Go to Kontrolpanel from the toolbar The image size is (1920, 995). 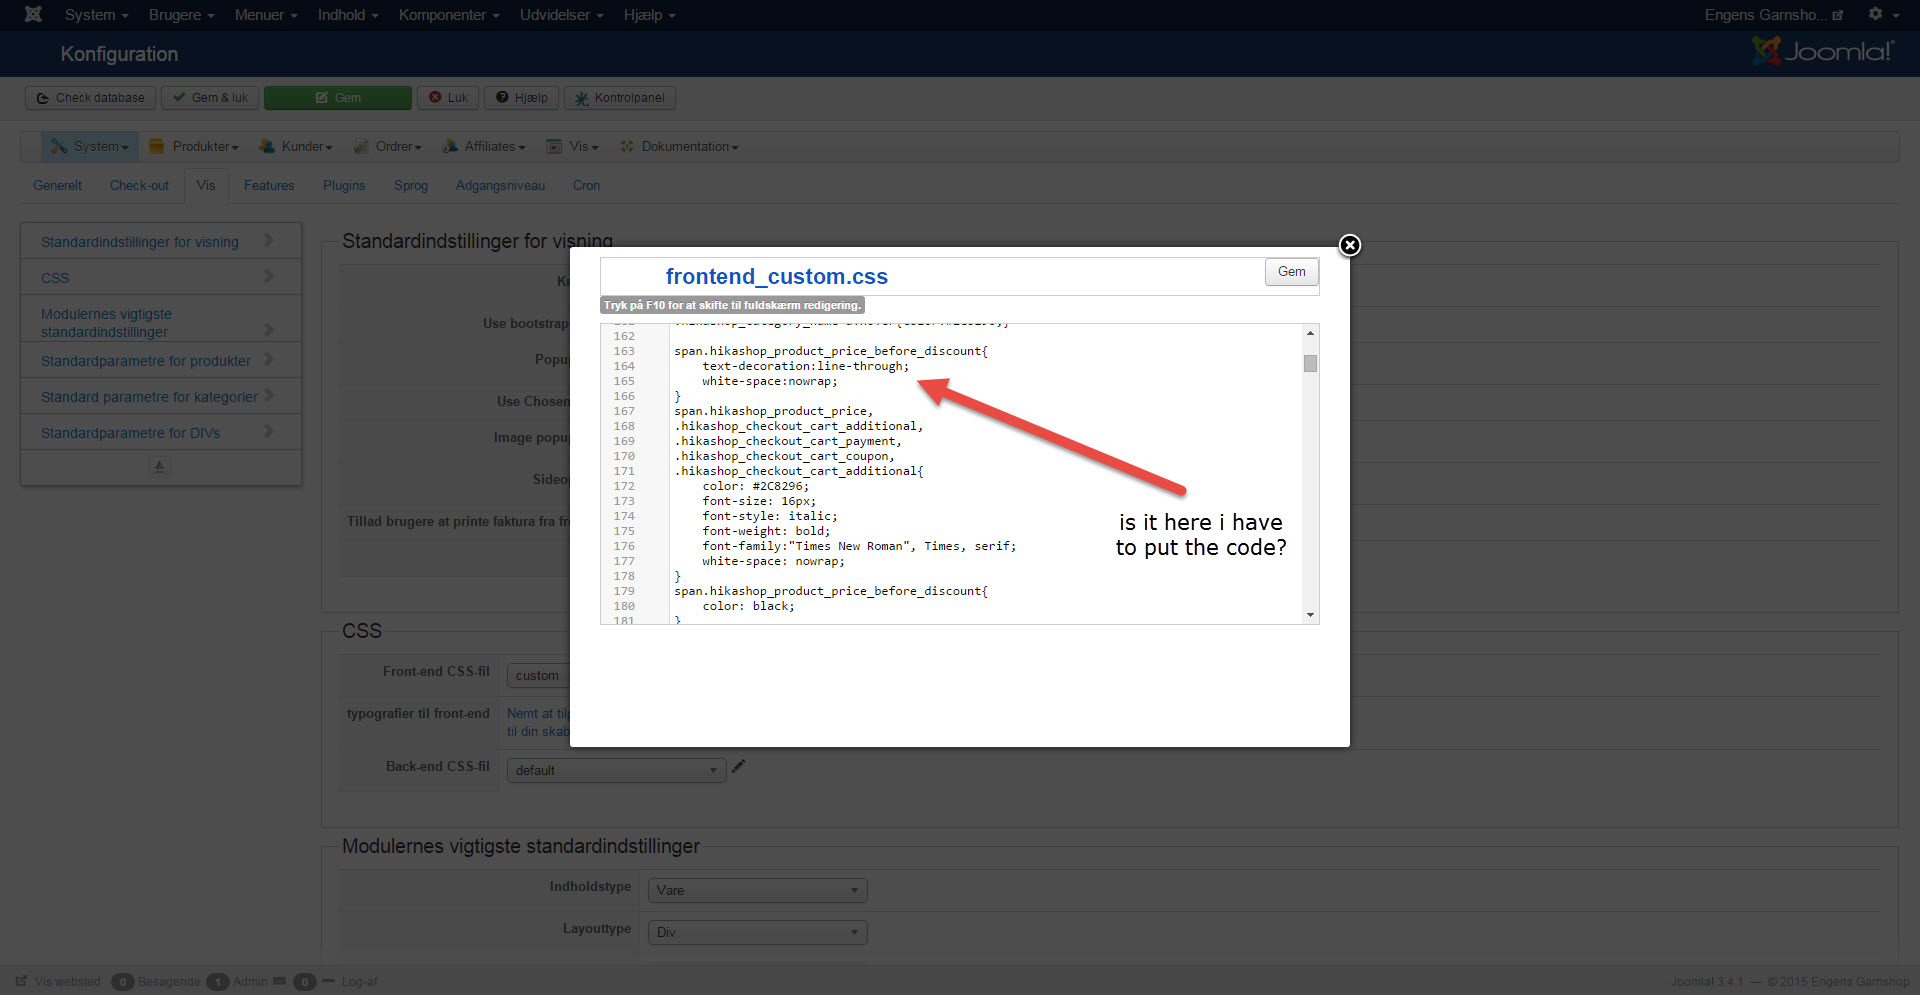pyautogui.click(x=620, y=98)
